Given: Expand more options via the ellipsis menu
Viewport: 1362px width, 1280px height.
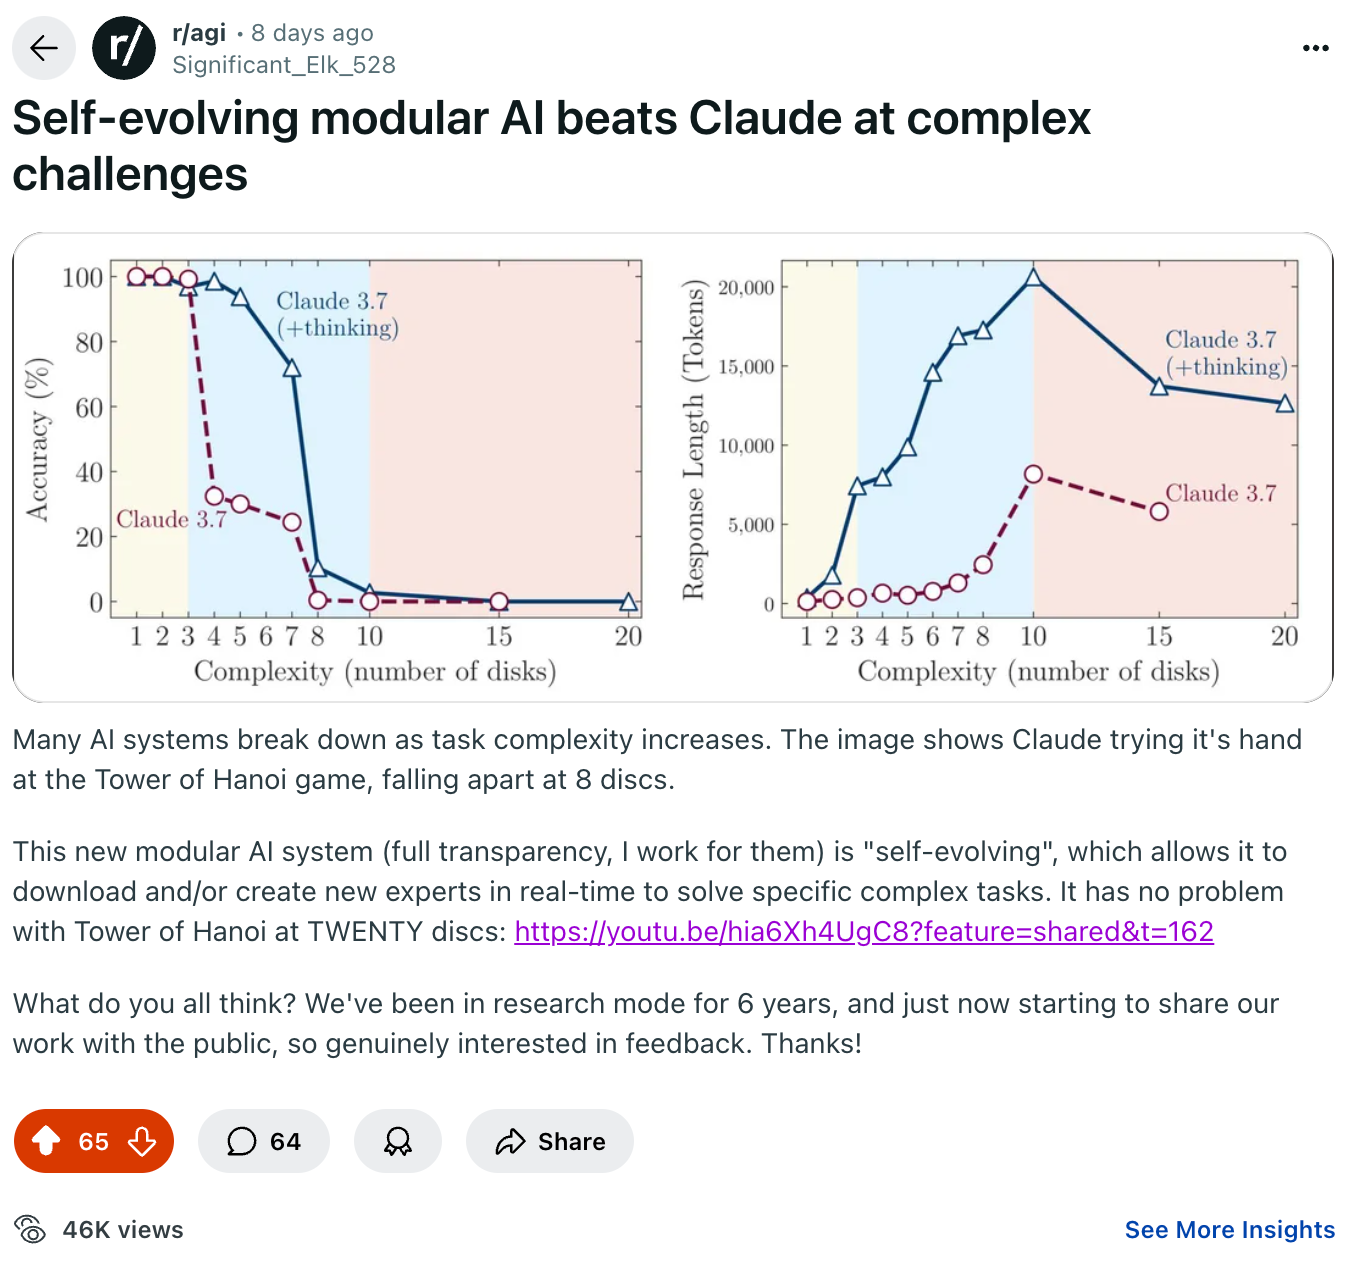Looking at the screenshot, I should [1315, 47].
